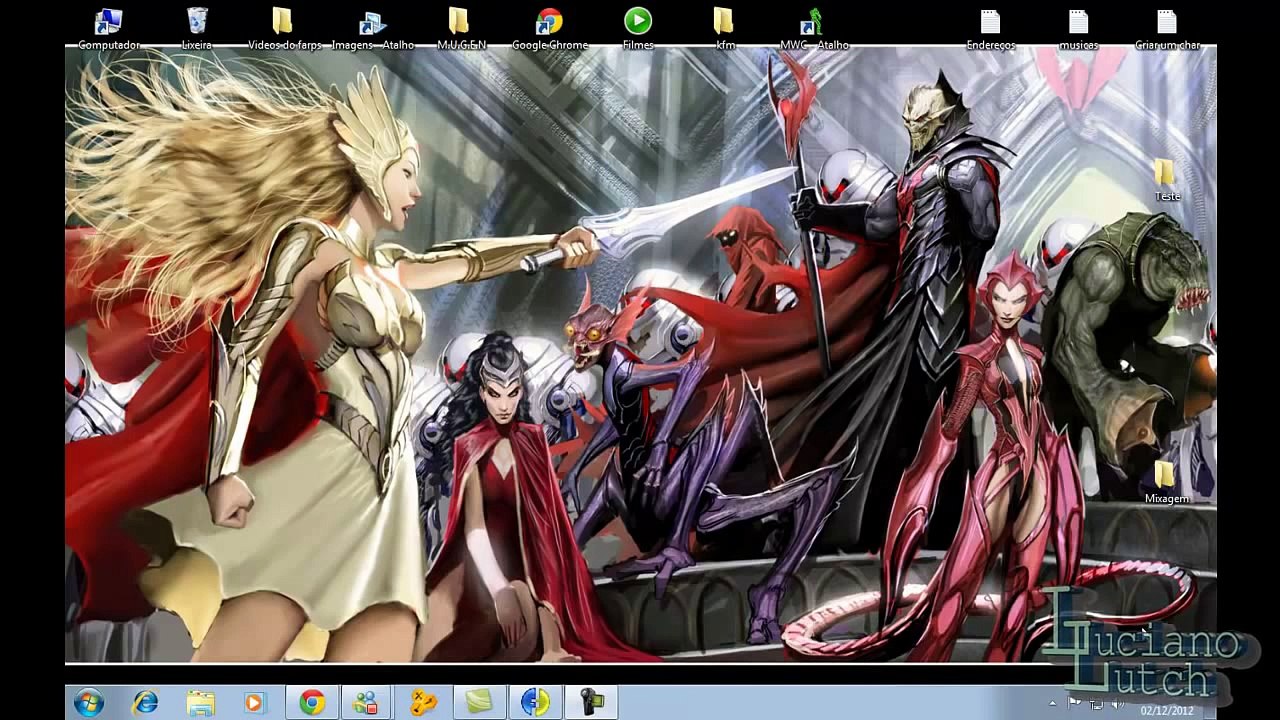
Task: Select the kfm folder on desktop
Action: point(725,28)
